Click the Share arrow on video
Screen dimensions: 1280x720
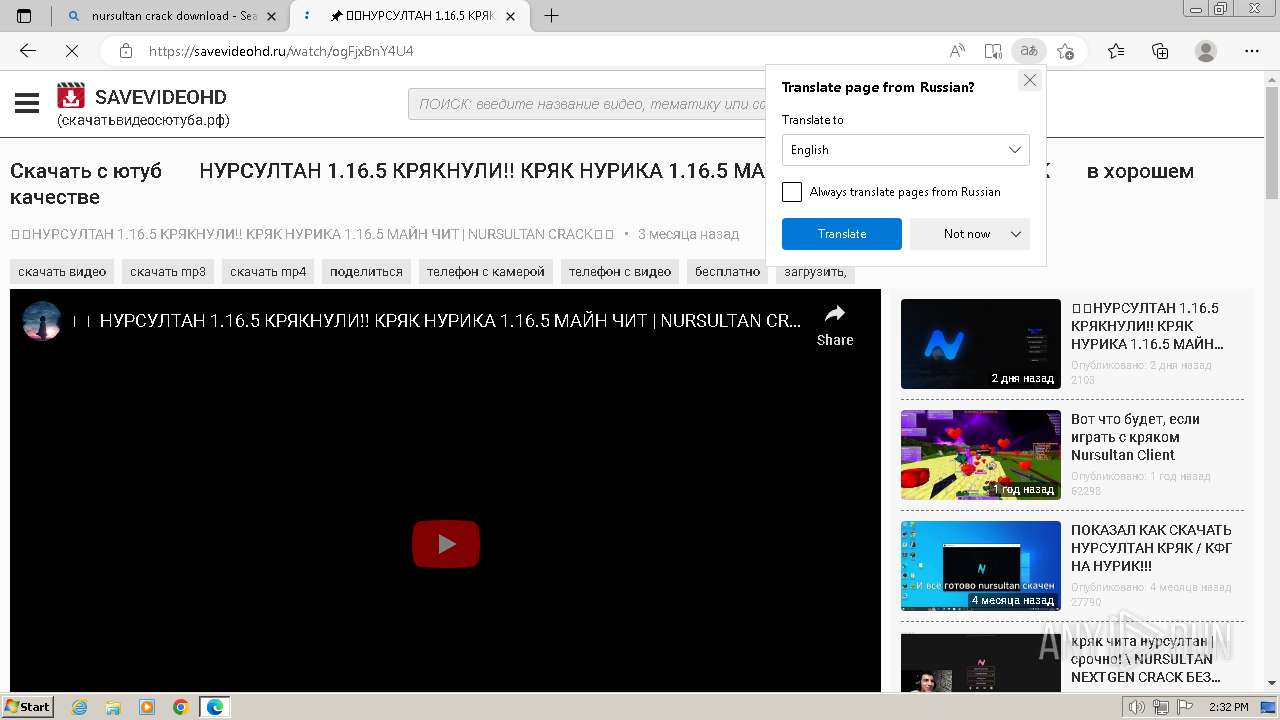point(835,314)
